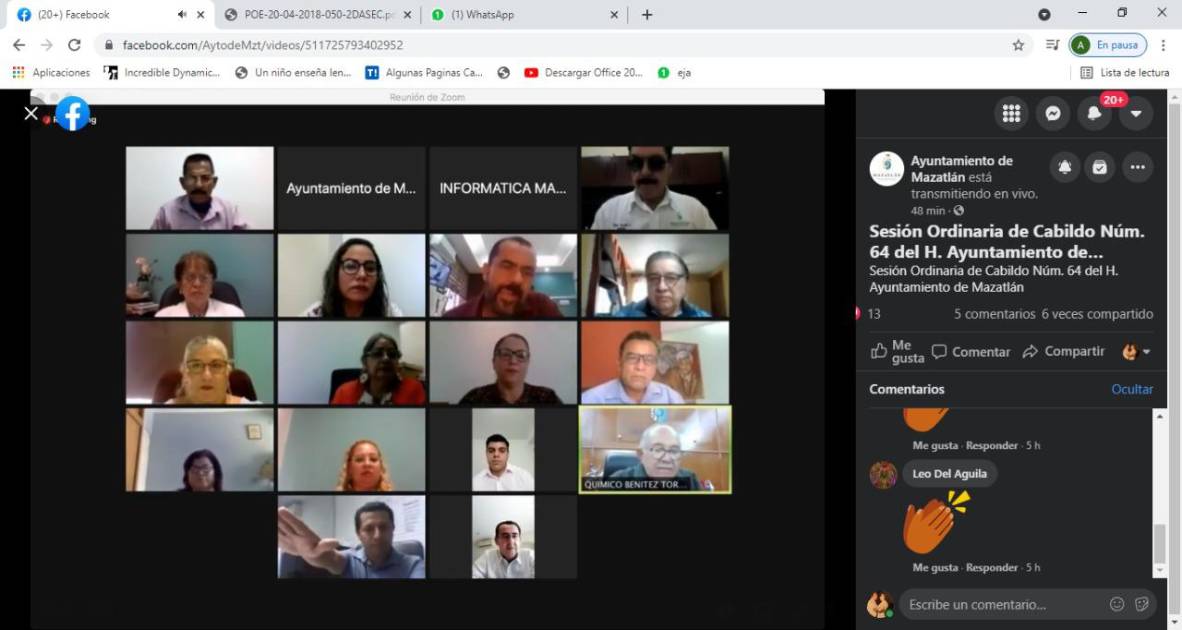Click Ocultar to hide the comments

coord(1132,389)
